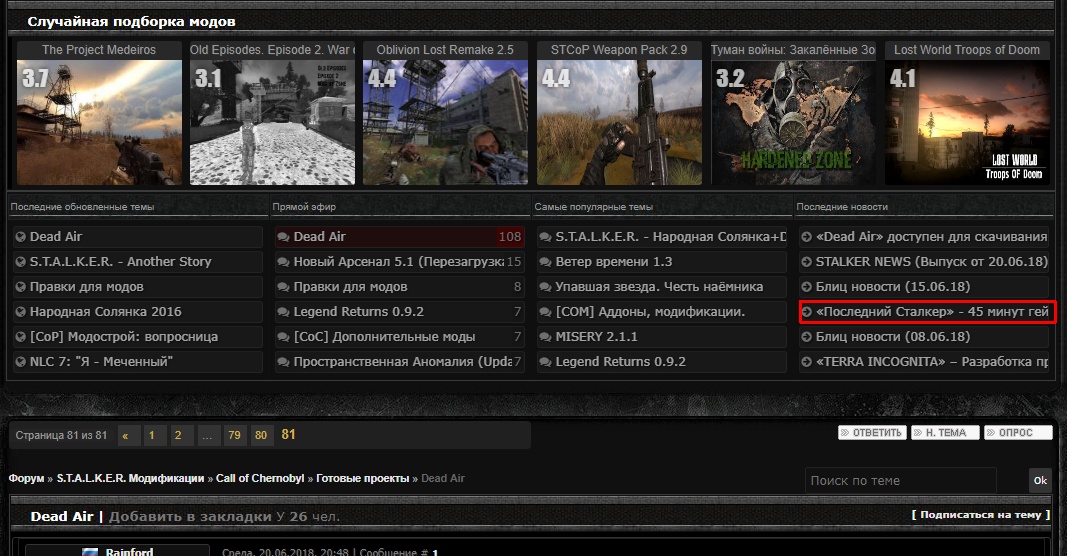Screen dimensions: 1067x556
Task: Open Правки для модов in updated topics
Action: pyautogui.click(x=86, y=287)
